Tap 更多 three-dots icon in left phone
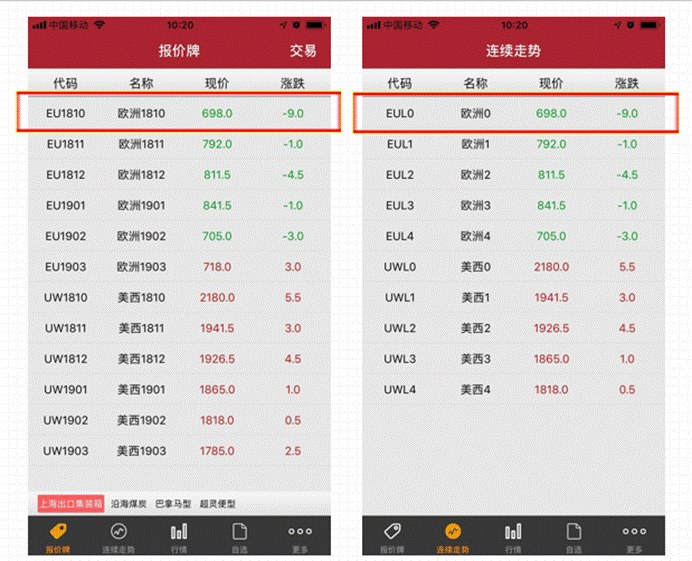692x561 pixels. click(299, 531)
